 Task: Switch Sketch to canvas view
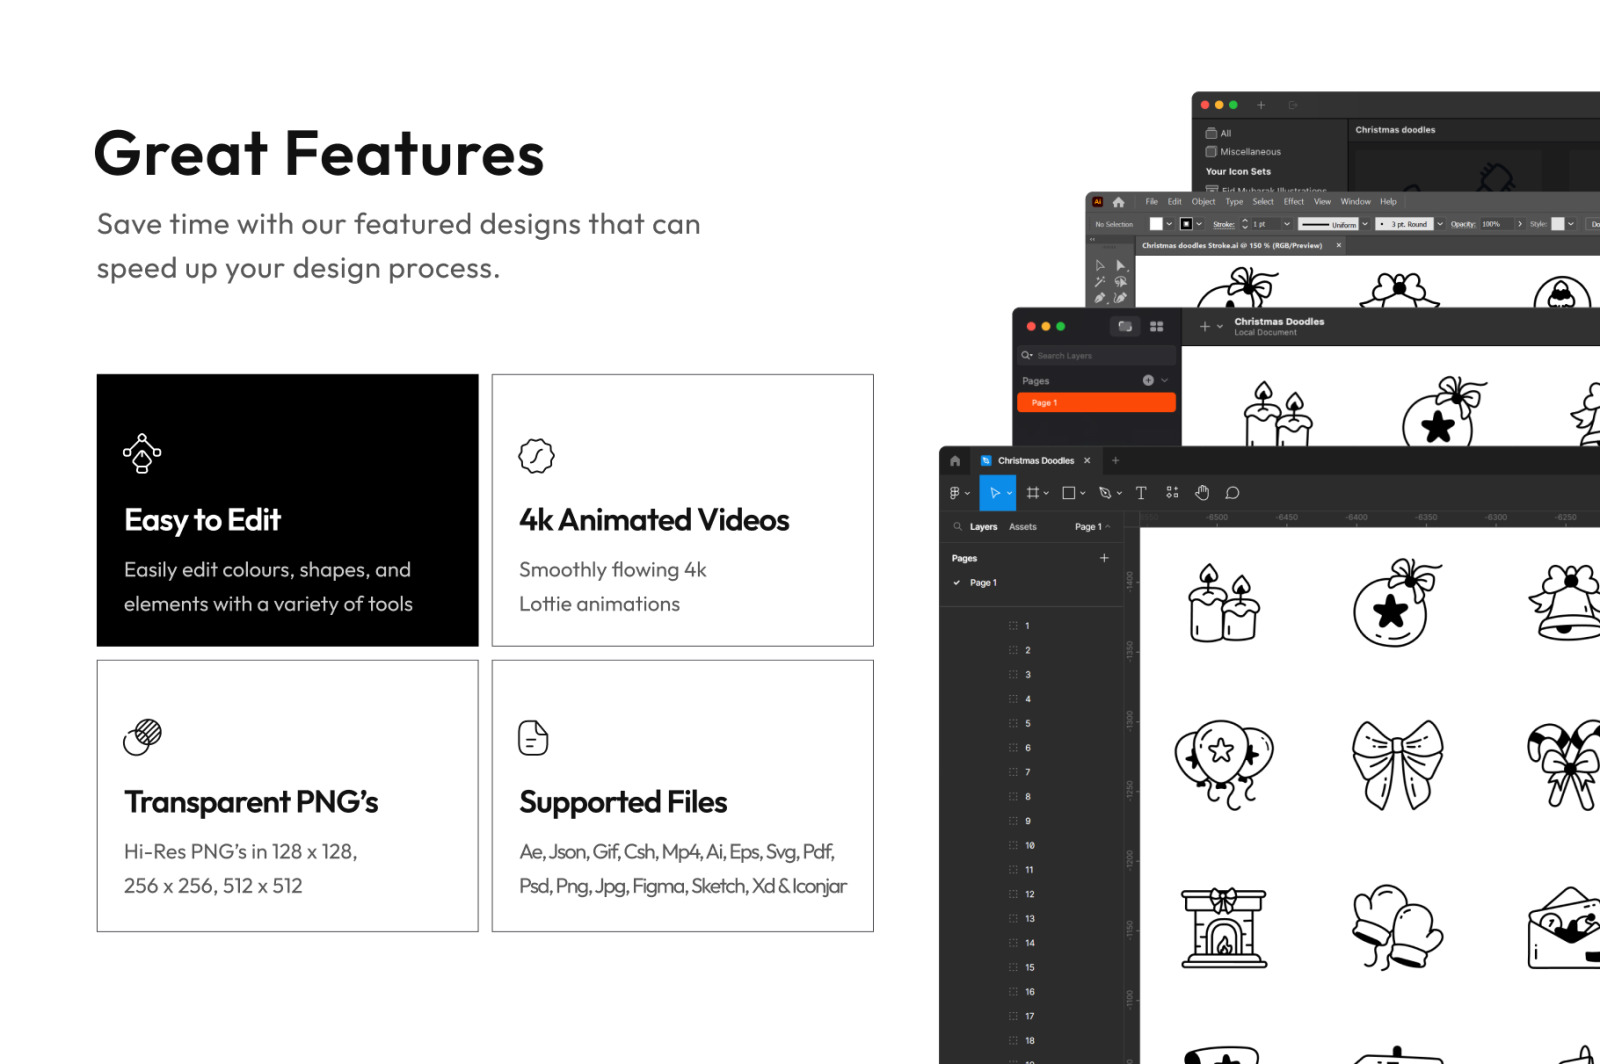pos(1125,326)
